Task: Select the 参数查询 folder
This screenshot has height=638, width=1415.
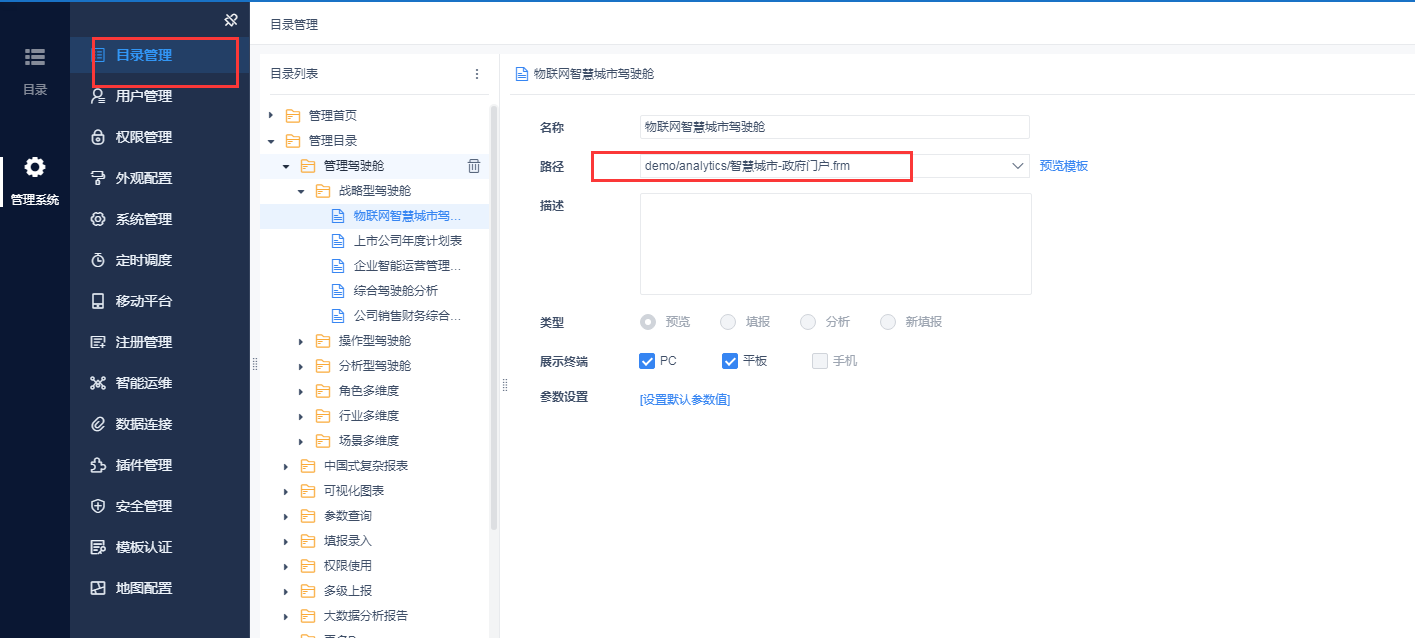Action: (x=348, y=516)
